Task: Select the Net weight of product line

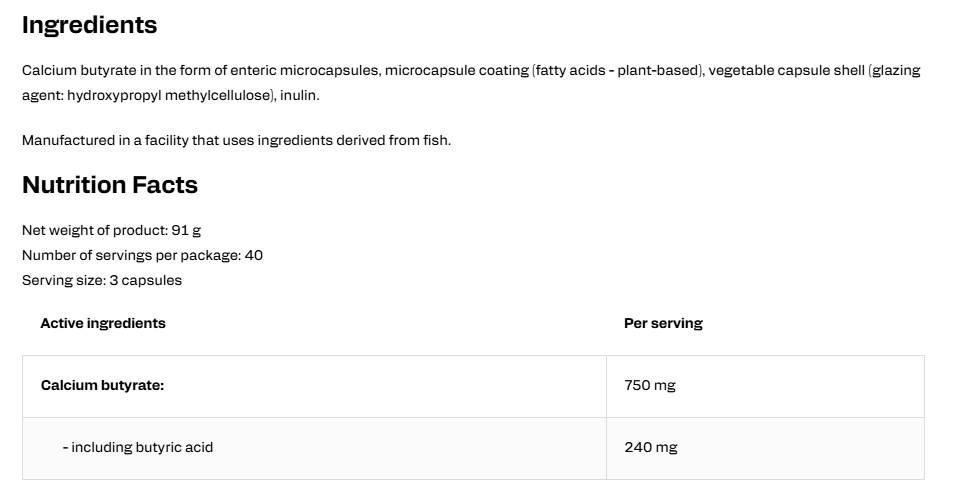Action: coord(111,231)
